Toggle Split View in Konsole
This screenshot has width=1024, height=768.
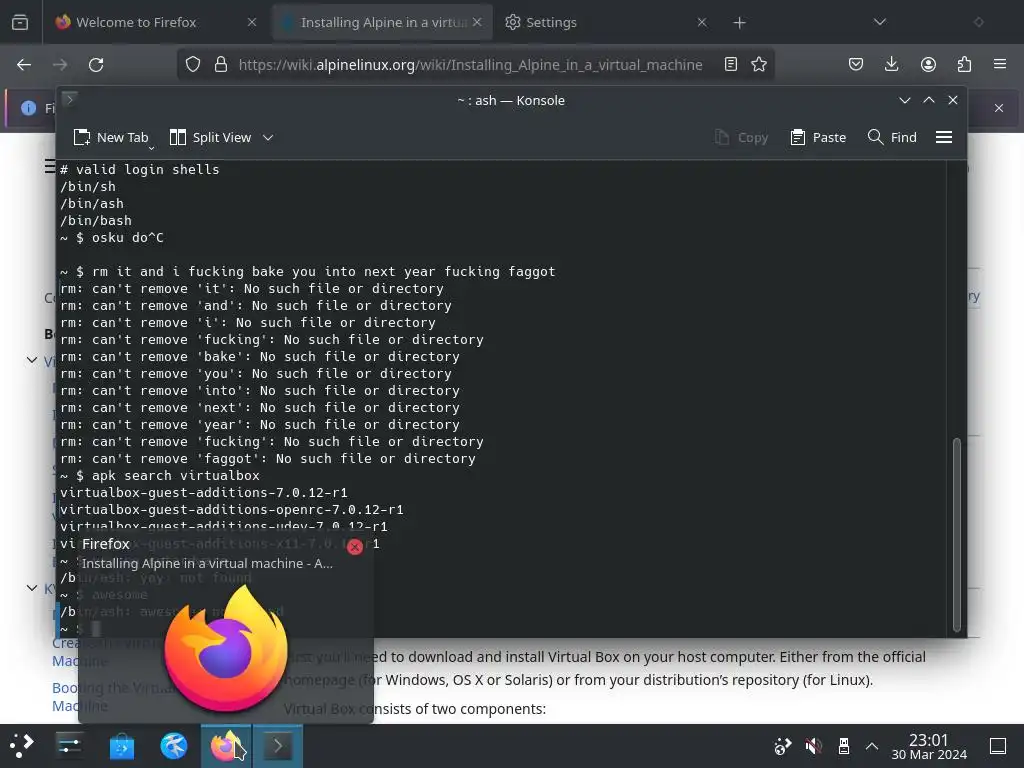point(210,137)
